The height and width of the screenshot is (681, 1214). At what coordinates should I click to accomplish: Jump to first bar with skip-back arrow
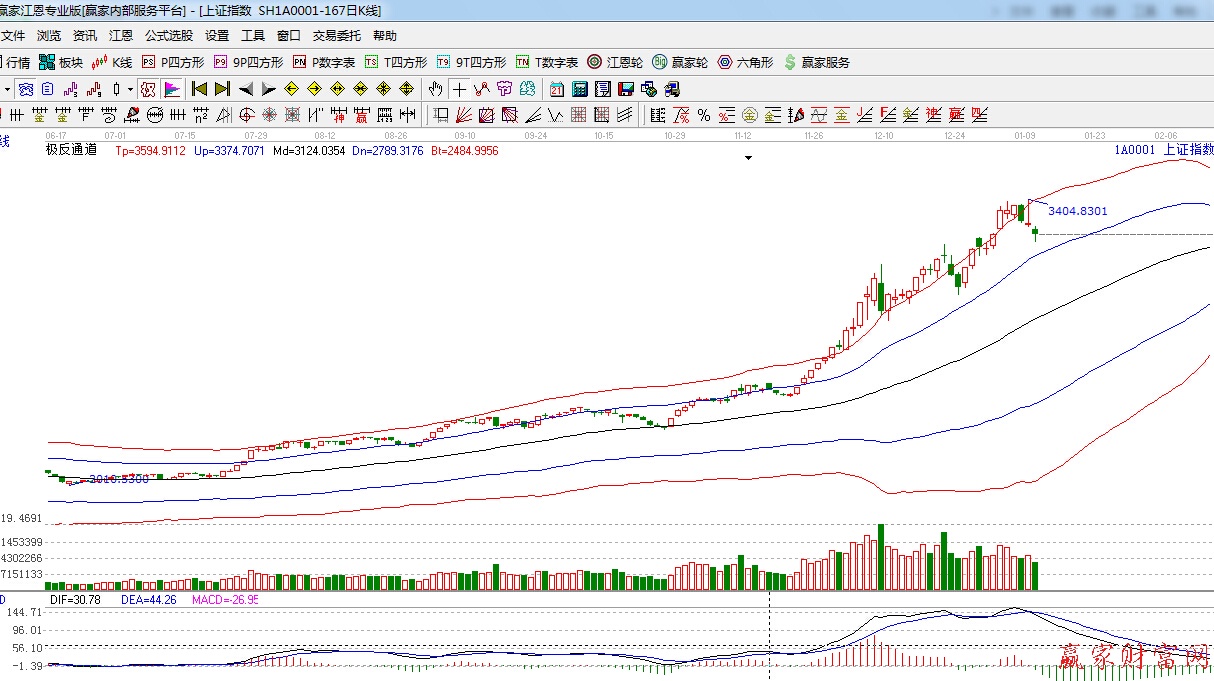(199, 89)
